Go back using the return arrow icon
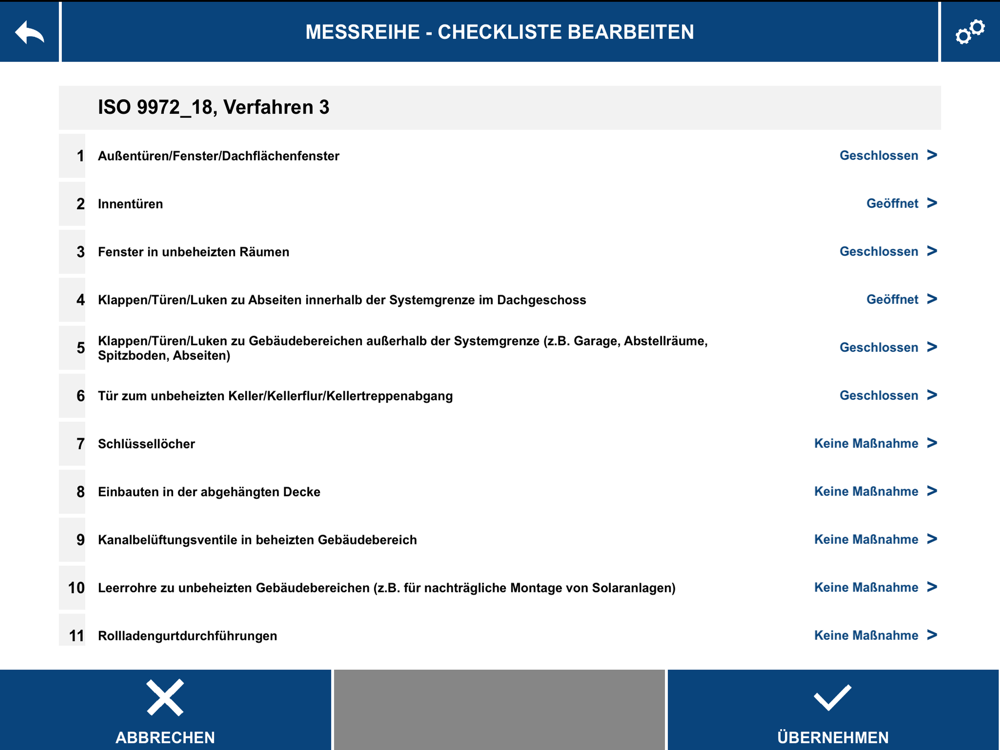The image size is (1000, 750). (29, 32)
